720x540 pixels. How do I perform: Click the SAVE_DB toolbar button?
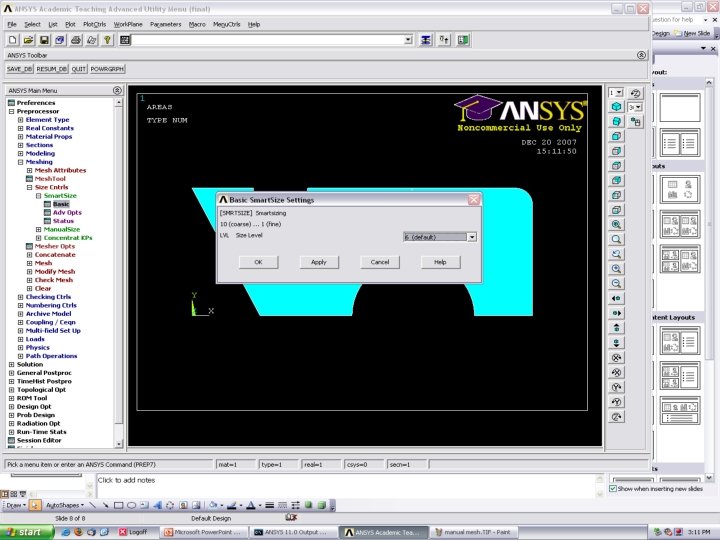(19, 69)
